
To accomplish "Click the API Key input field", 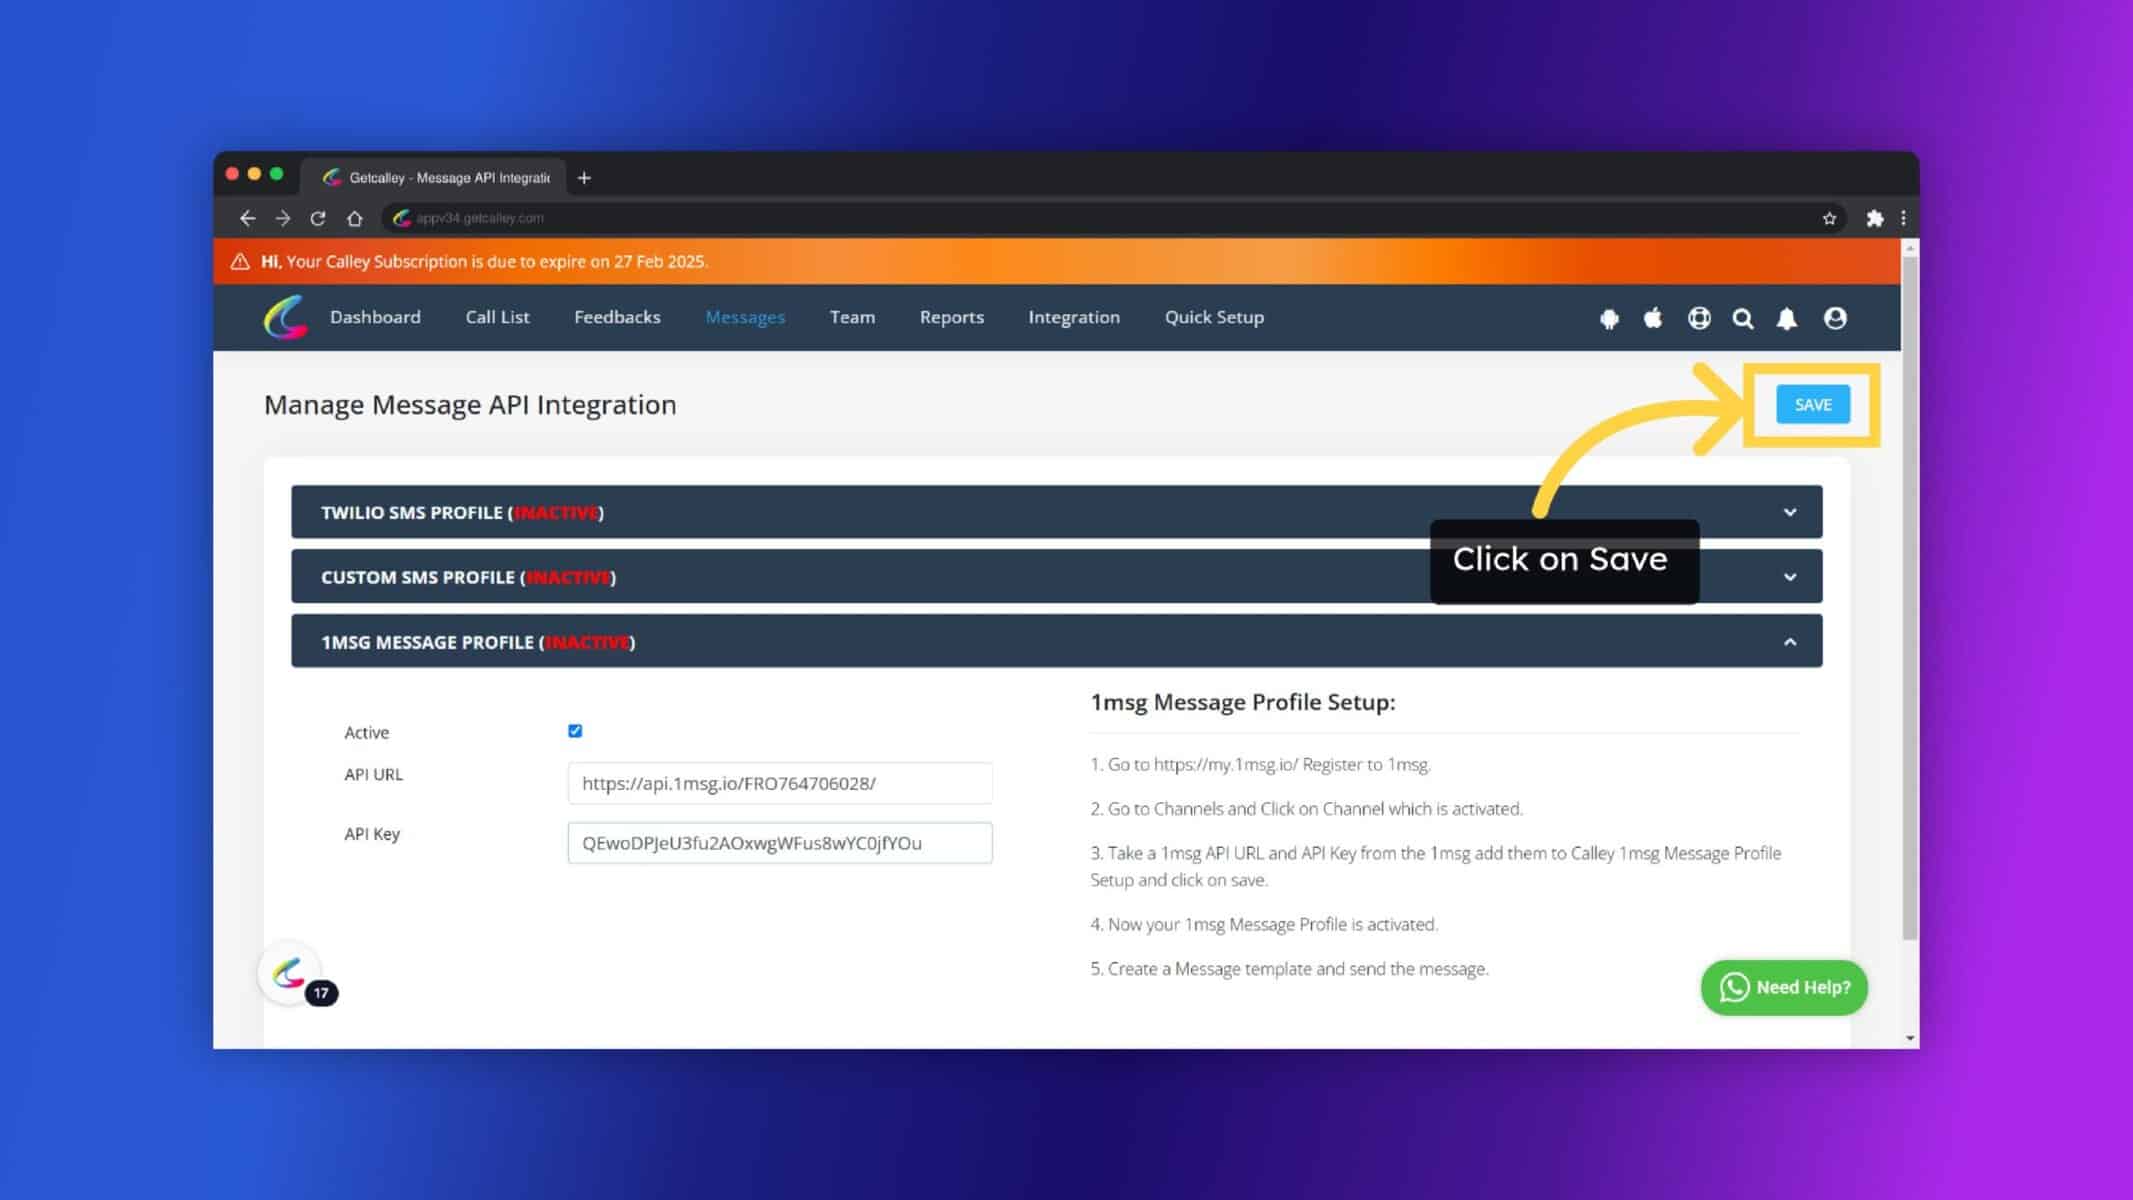I will [x=780, y=843].
